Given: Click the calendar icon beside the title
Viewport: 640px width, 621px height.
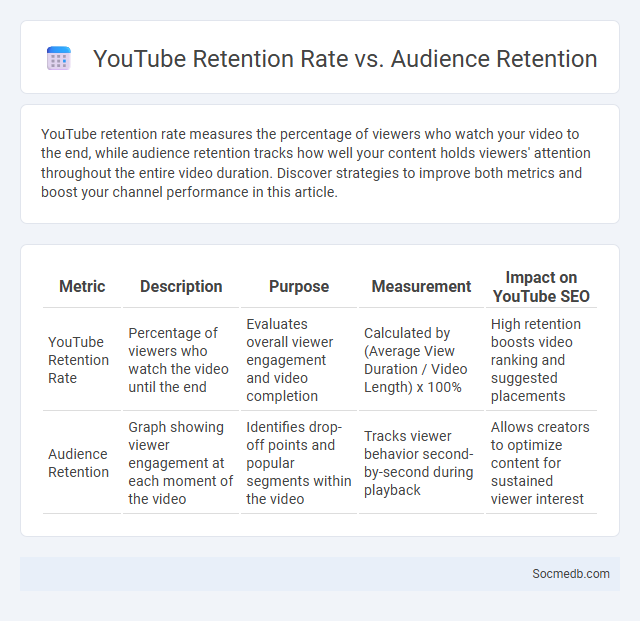Looking at the screenshot, I should 59,58.
